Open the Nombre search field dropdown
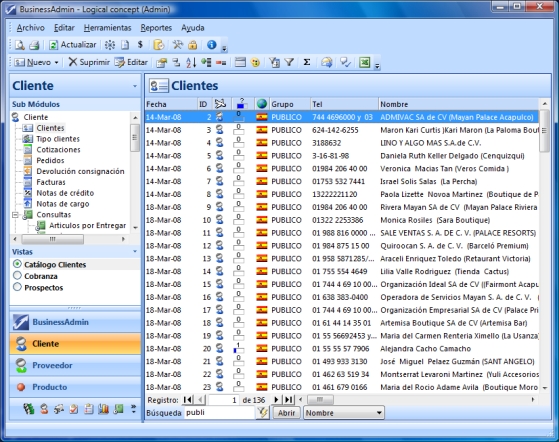559x442 pixels. [379, 413]
